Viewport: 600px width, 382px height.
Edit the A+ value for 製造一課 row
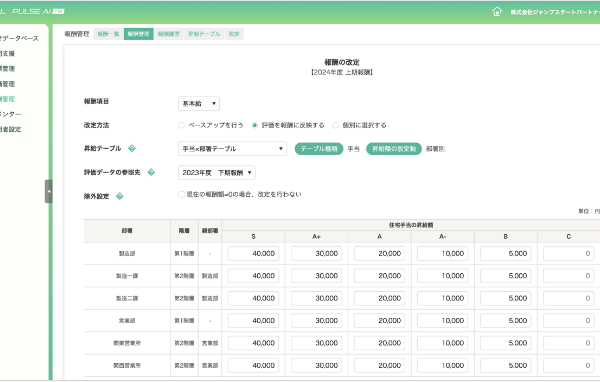point(316,276)
